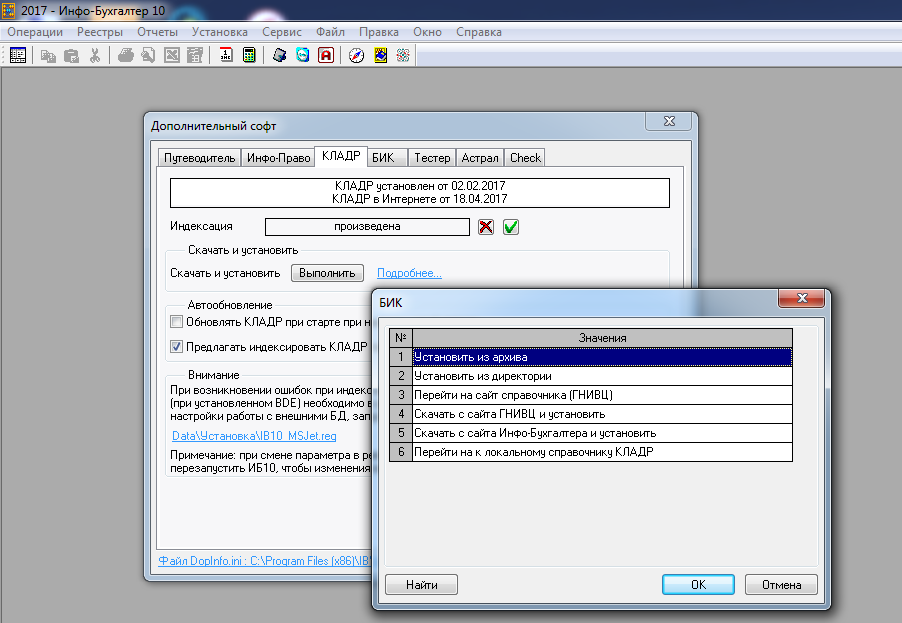Select 'Перейти на к локальному справочнику КЛАДР'
The height and width of the screenshot is (623, 902).
tap(602, 452)
